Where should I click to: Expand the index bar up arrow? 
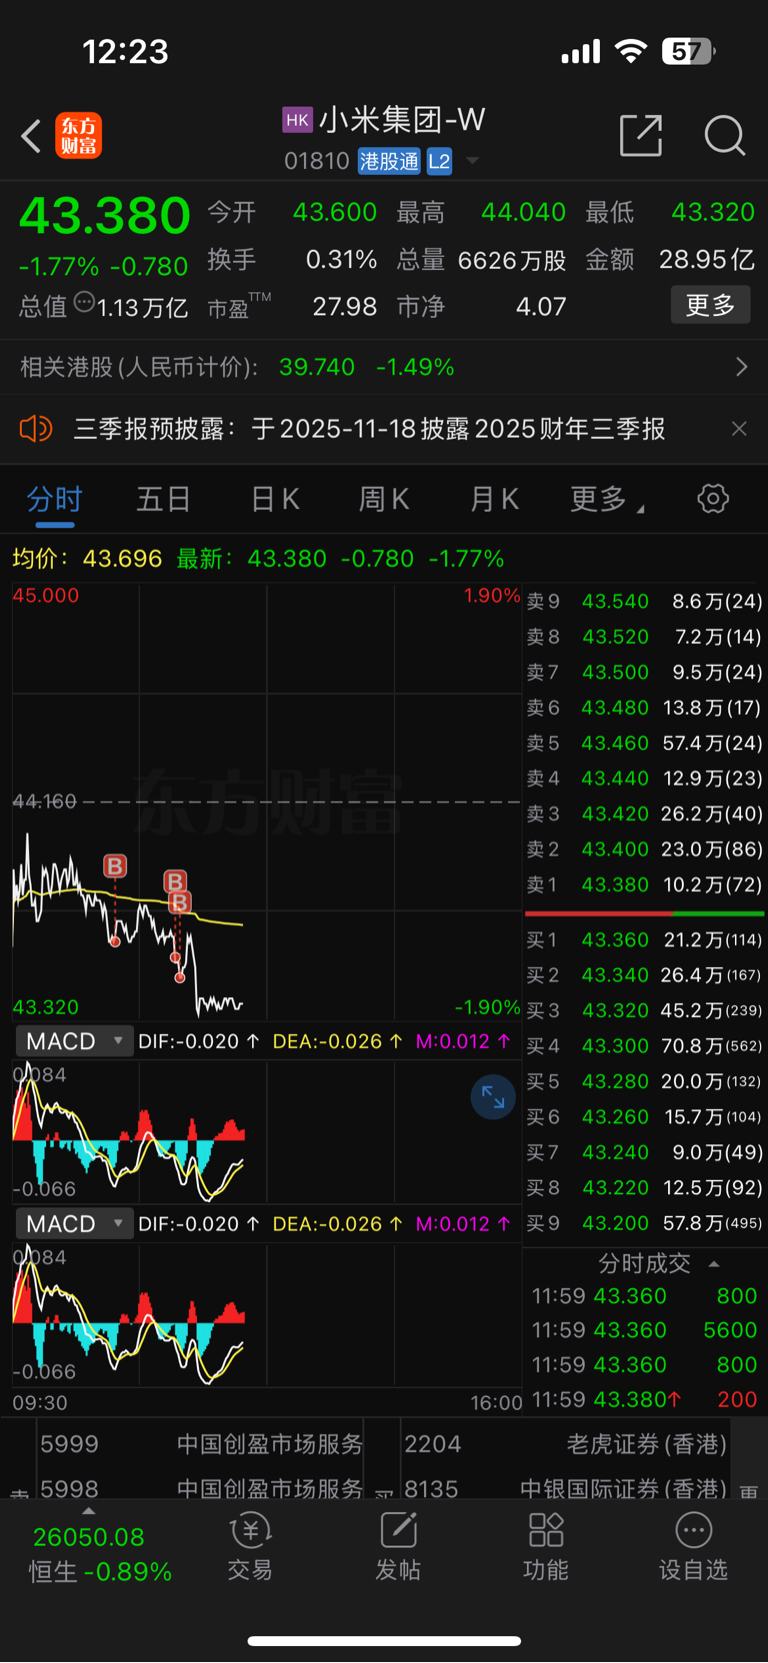89,1511
